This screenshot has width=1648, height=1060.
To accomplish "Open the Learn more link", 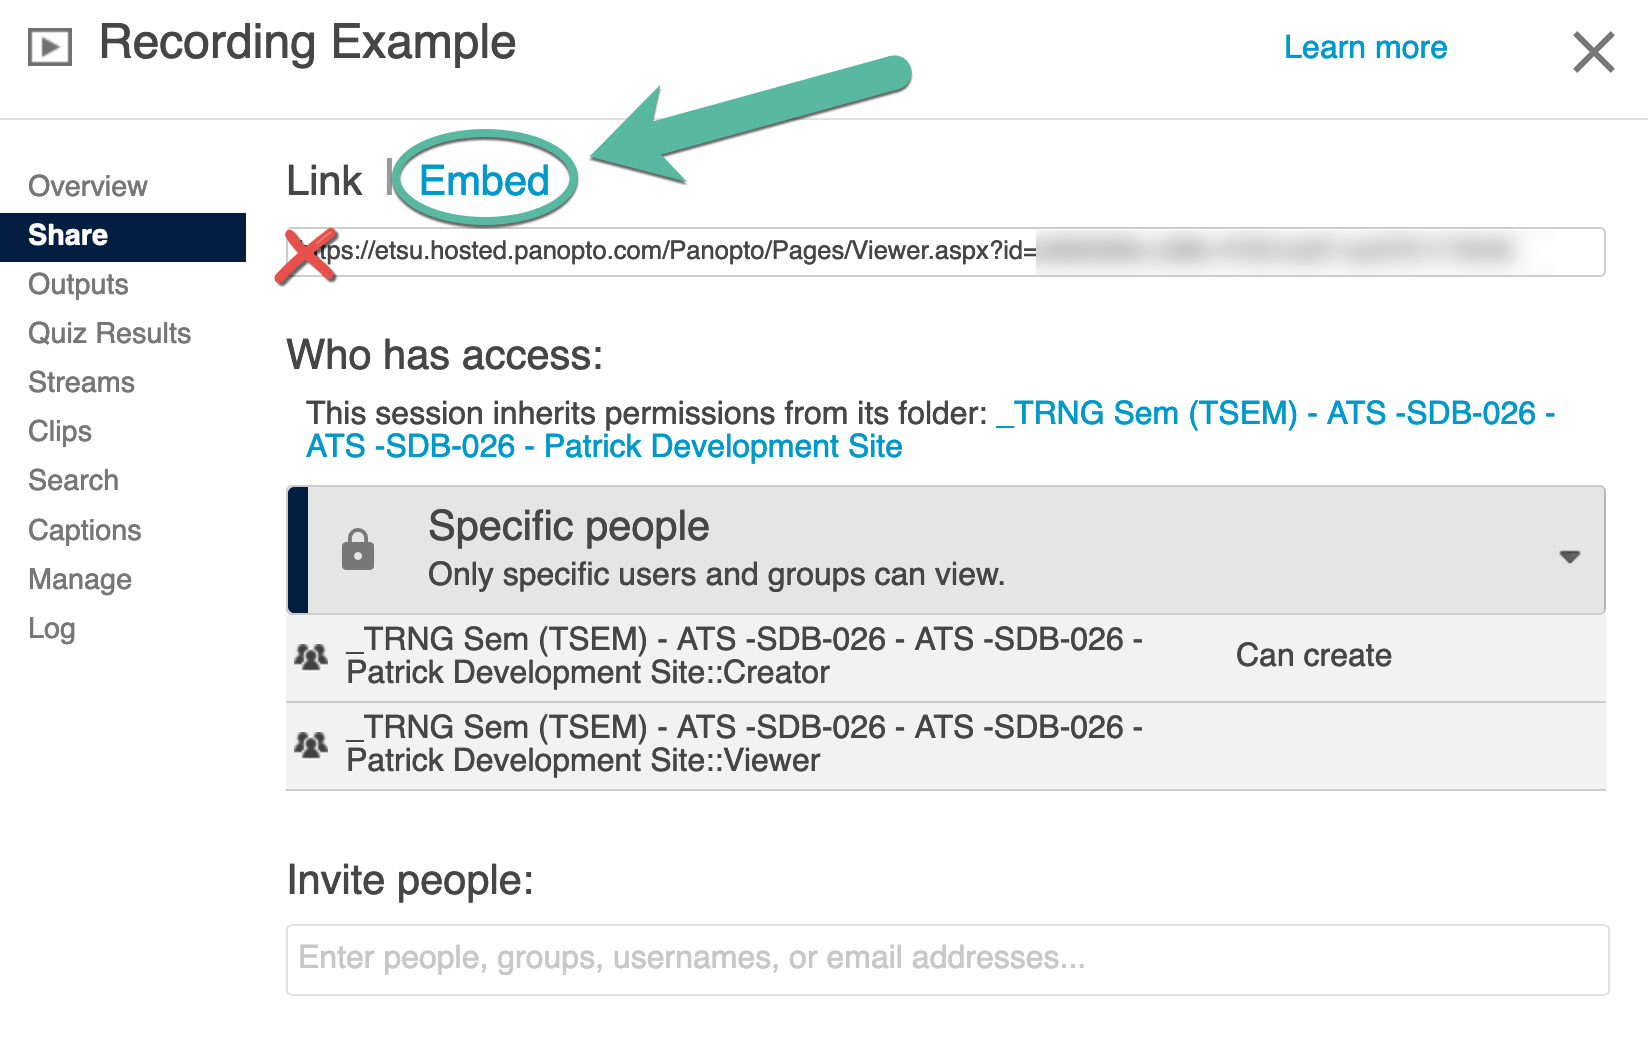I will (x=1365, y=47).
